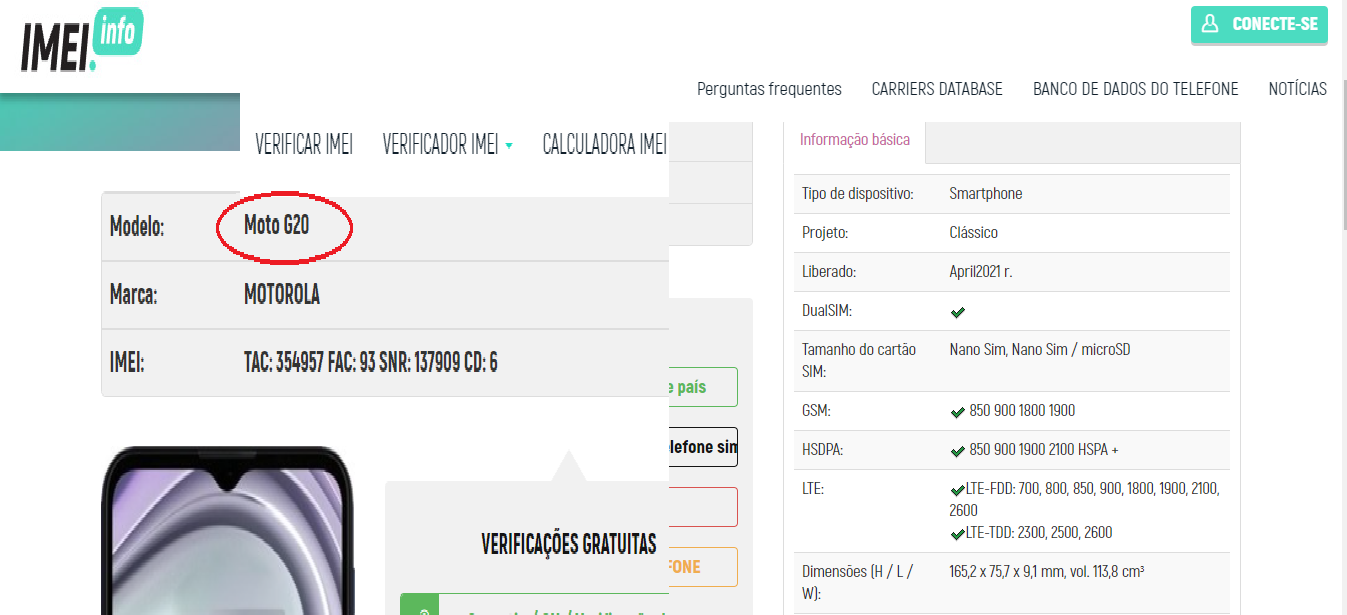Click GSM bands 850 900 1800 1900

pyautogui.click(x=1022, y=411)
